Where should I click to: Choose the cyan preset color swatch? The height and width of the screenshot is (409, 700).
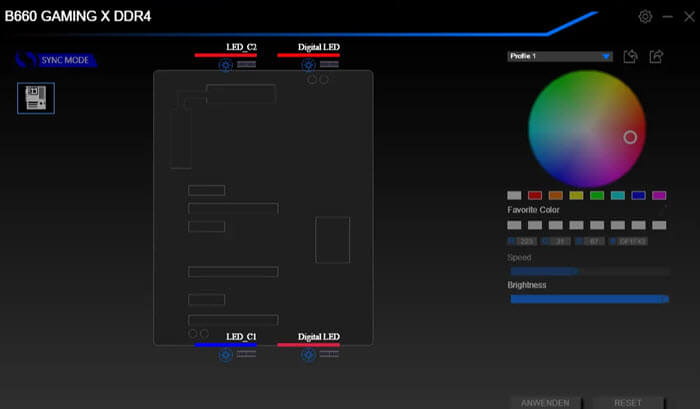pos(618,196)
